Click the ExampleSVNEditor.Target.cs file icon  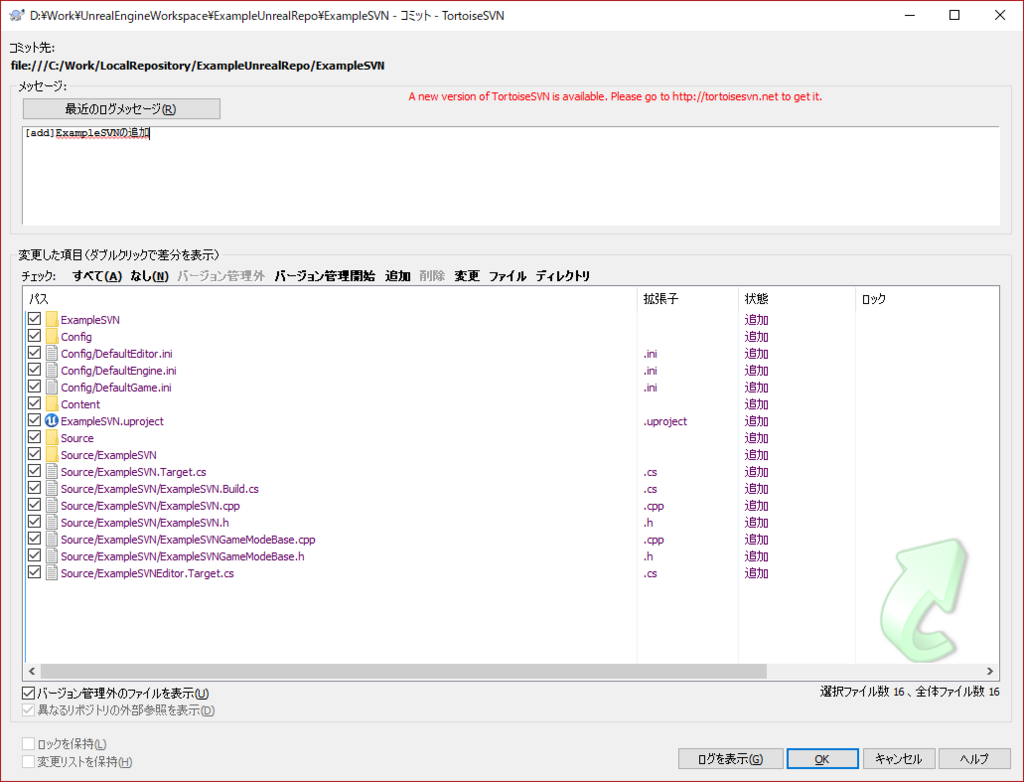(52, 573)
